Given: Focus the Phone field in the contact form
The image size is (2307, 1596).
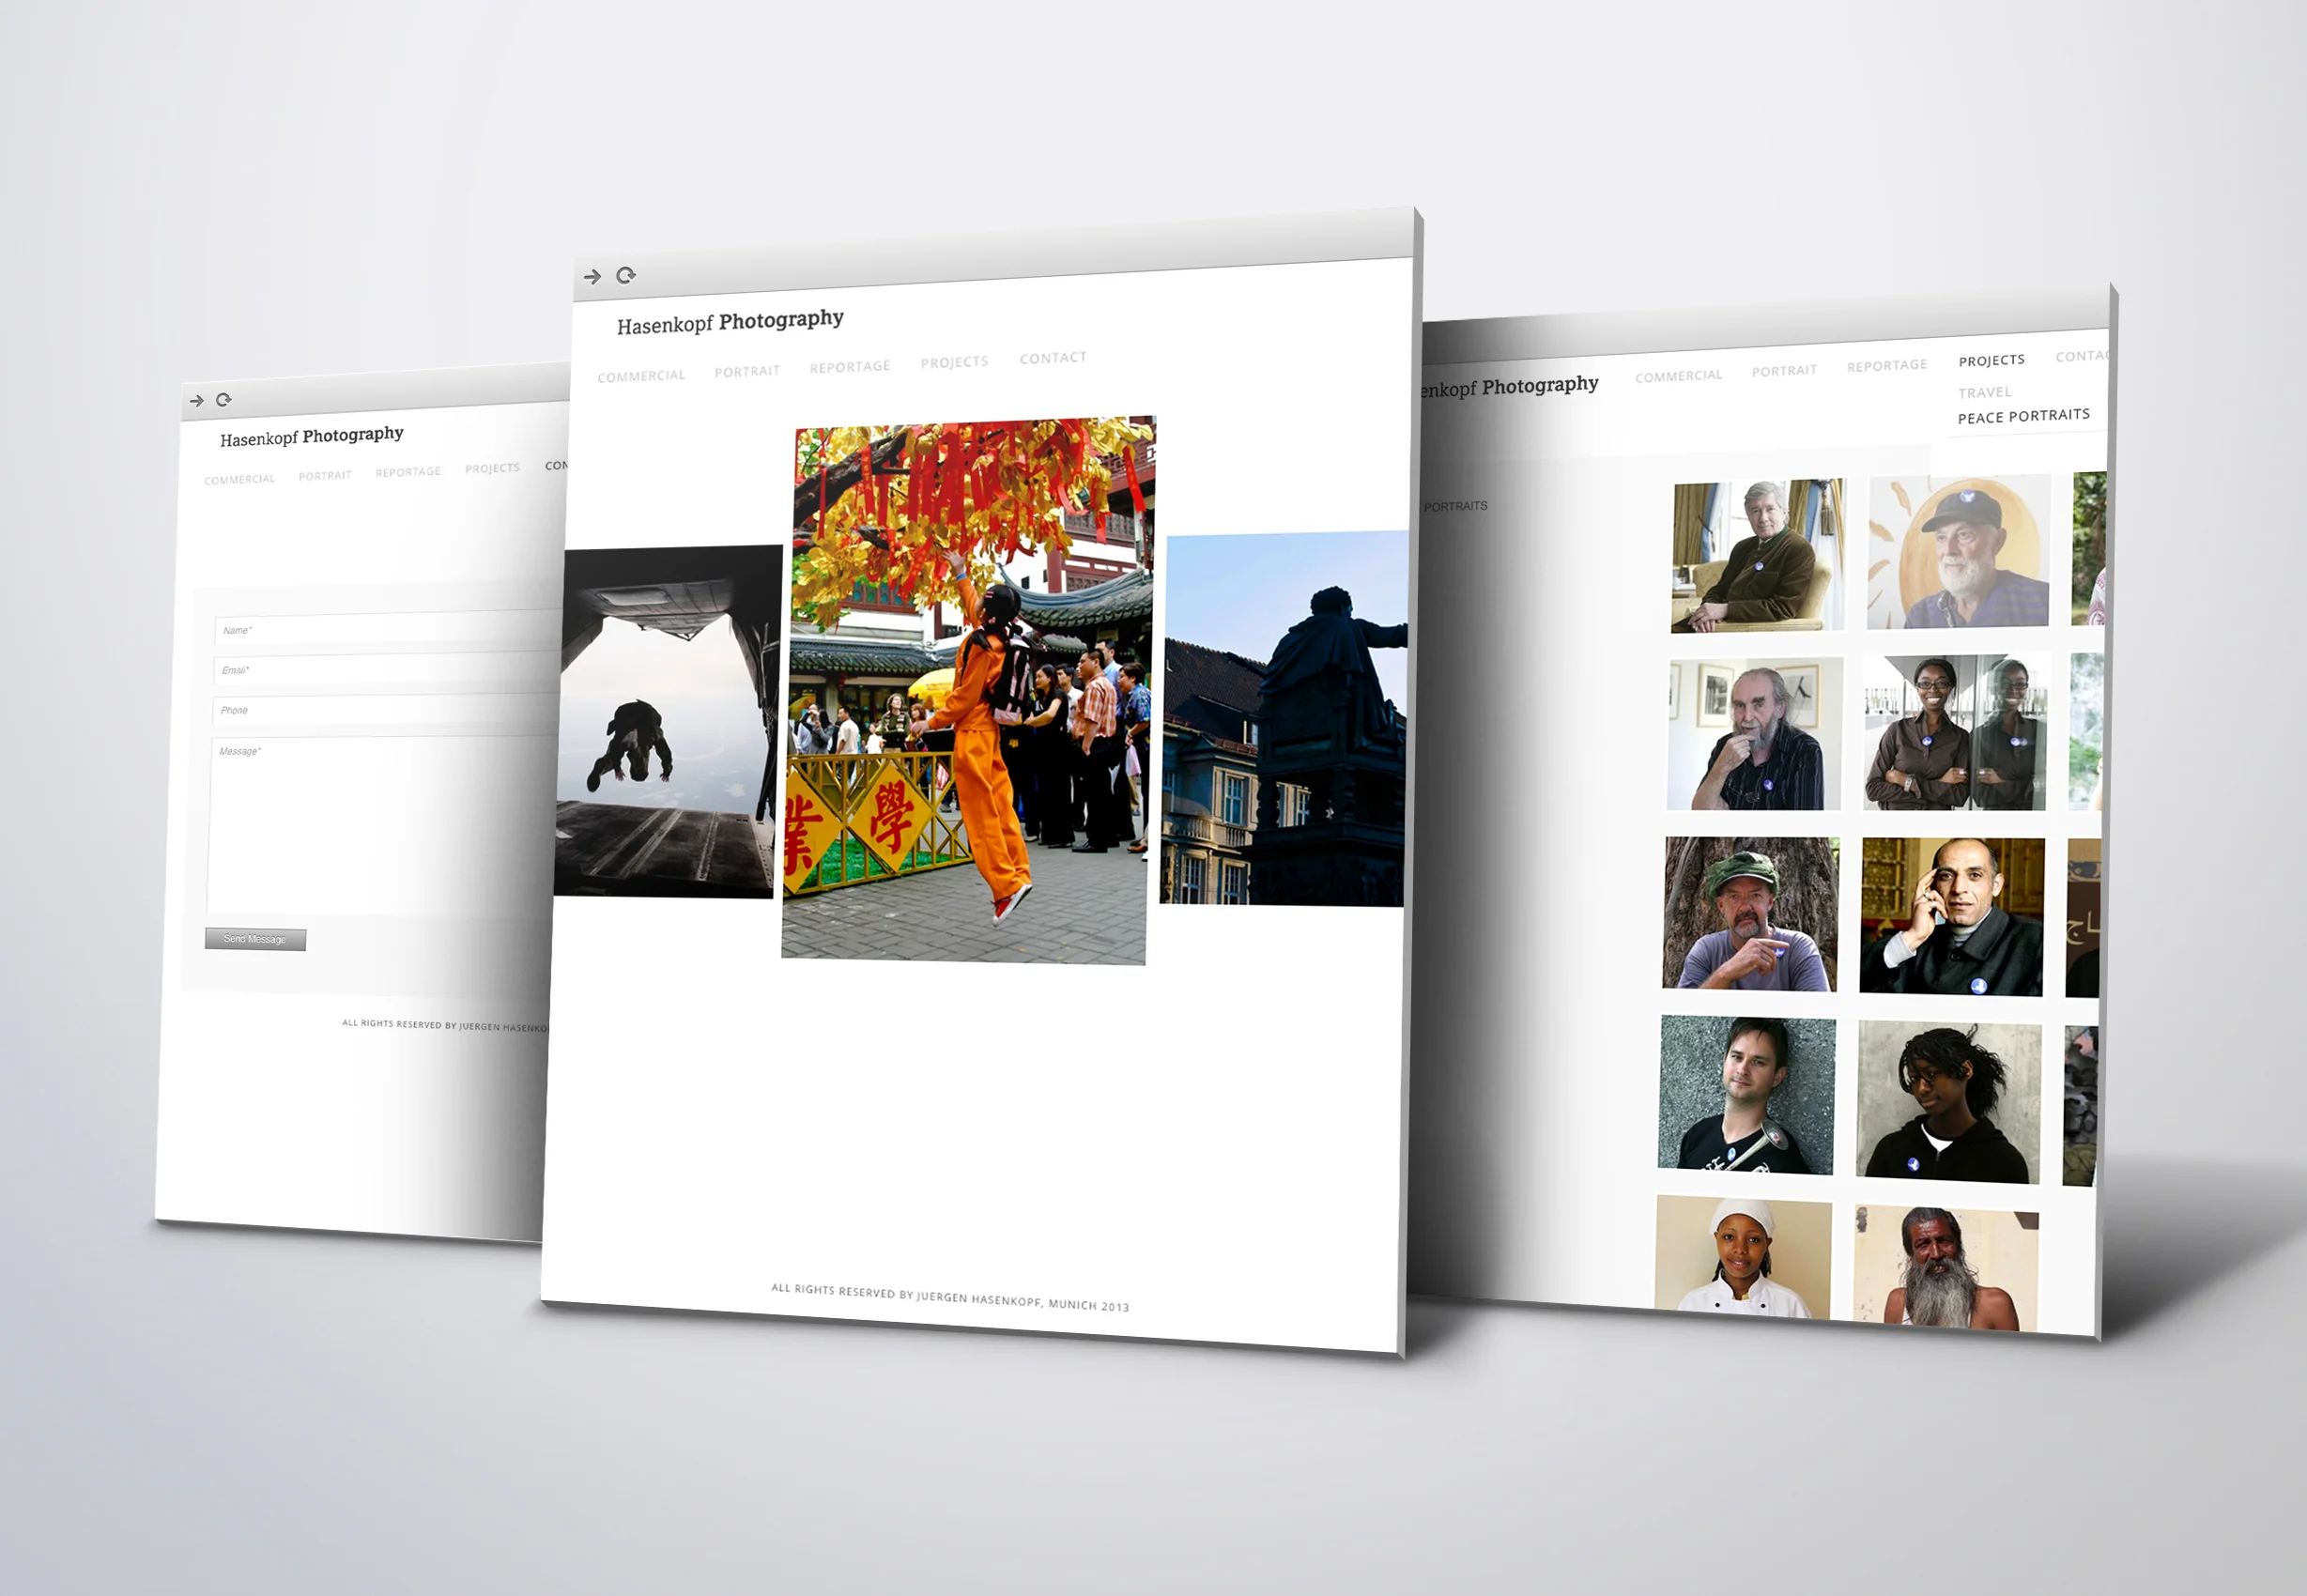Looking at the screenshot, I should [386, 709].
